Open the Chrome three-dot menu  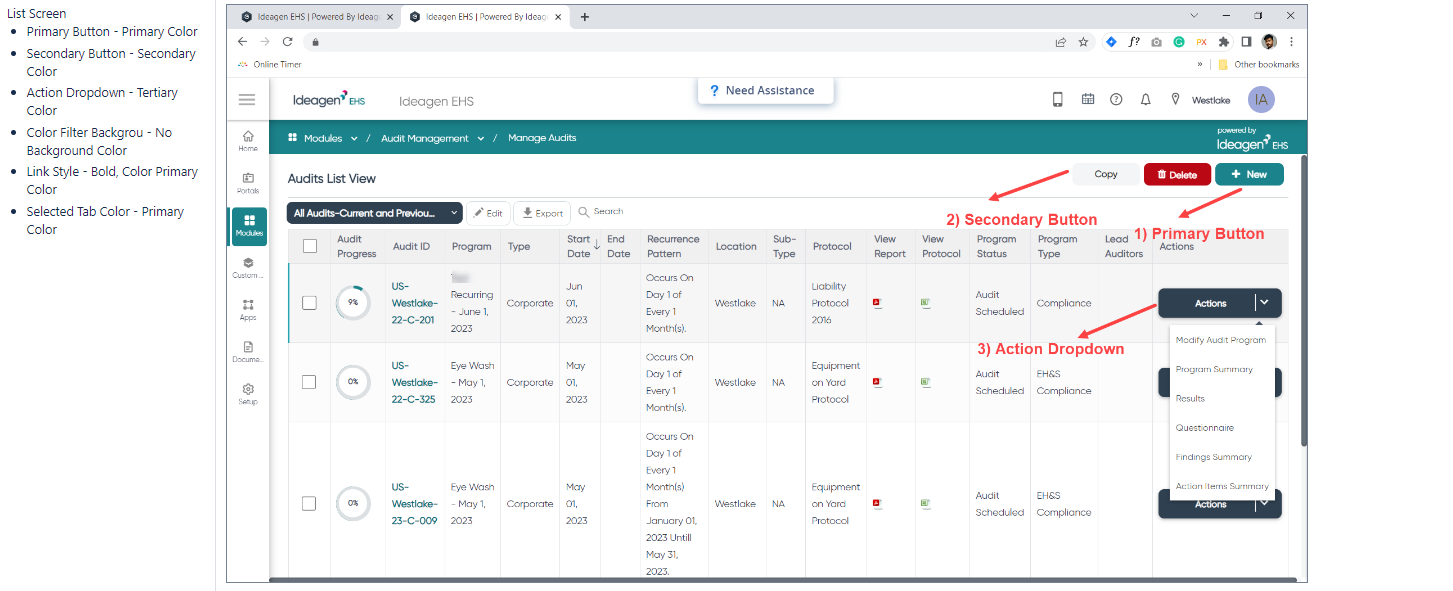(x=1291, y=42)
